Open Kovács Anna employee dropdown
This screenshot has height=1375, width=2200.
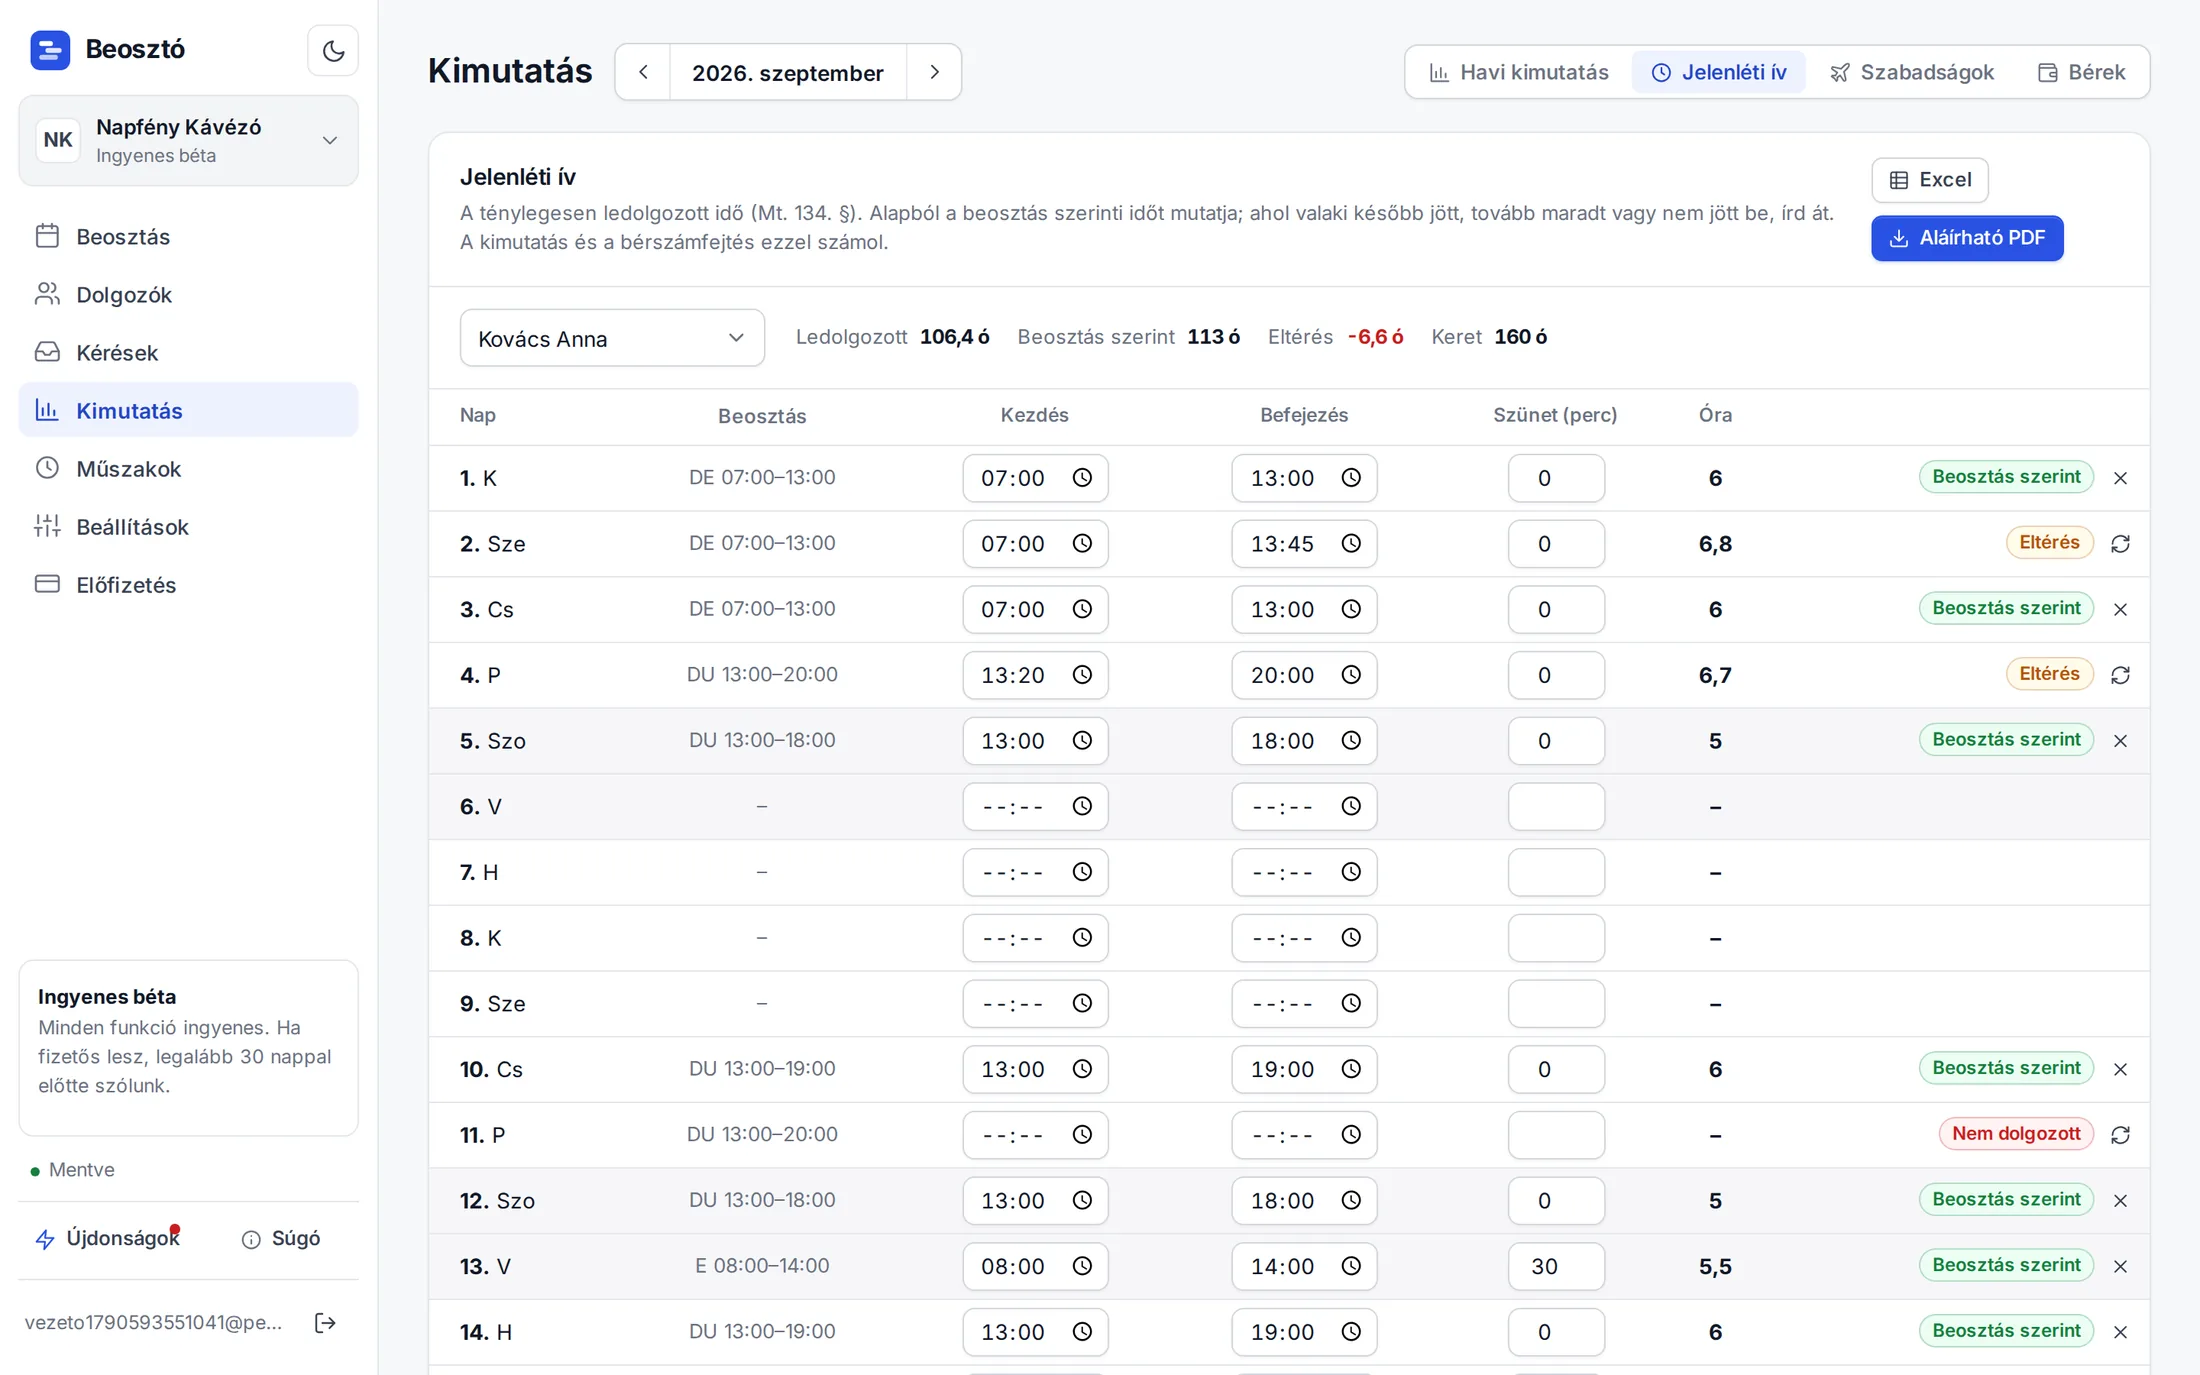coord(612,338)
